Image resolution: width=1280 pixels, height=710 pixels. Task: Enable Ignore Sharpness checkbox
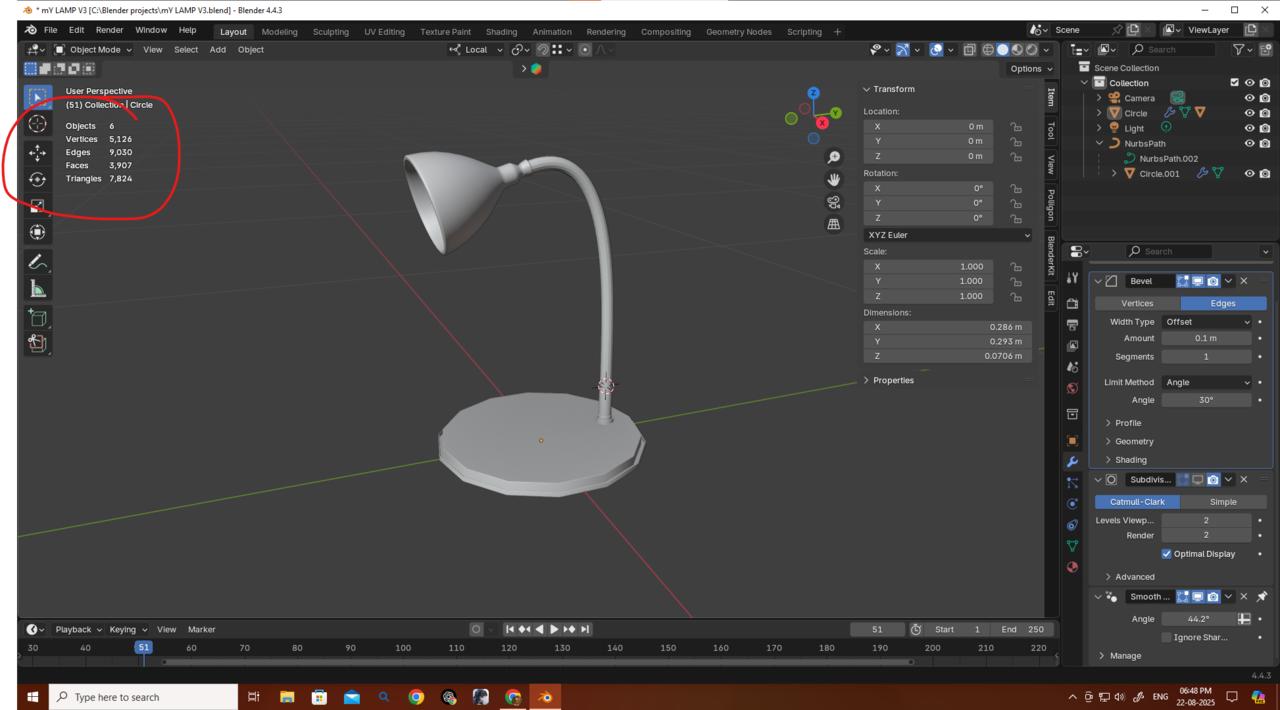(x=1166, y=637)
